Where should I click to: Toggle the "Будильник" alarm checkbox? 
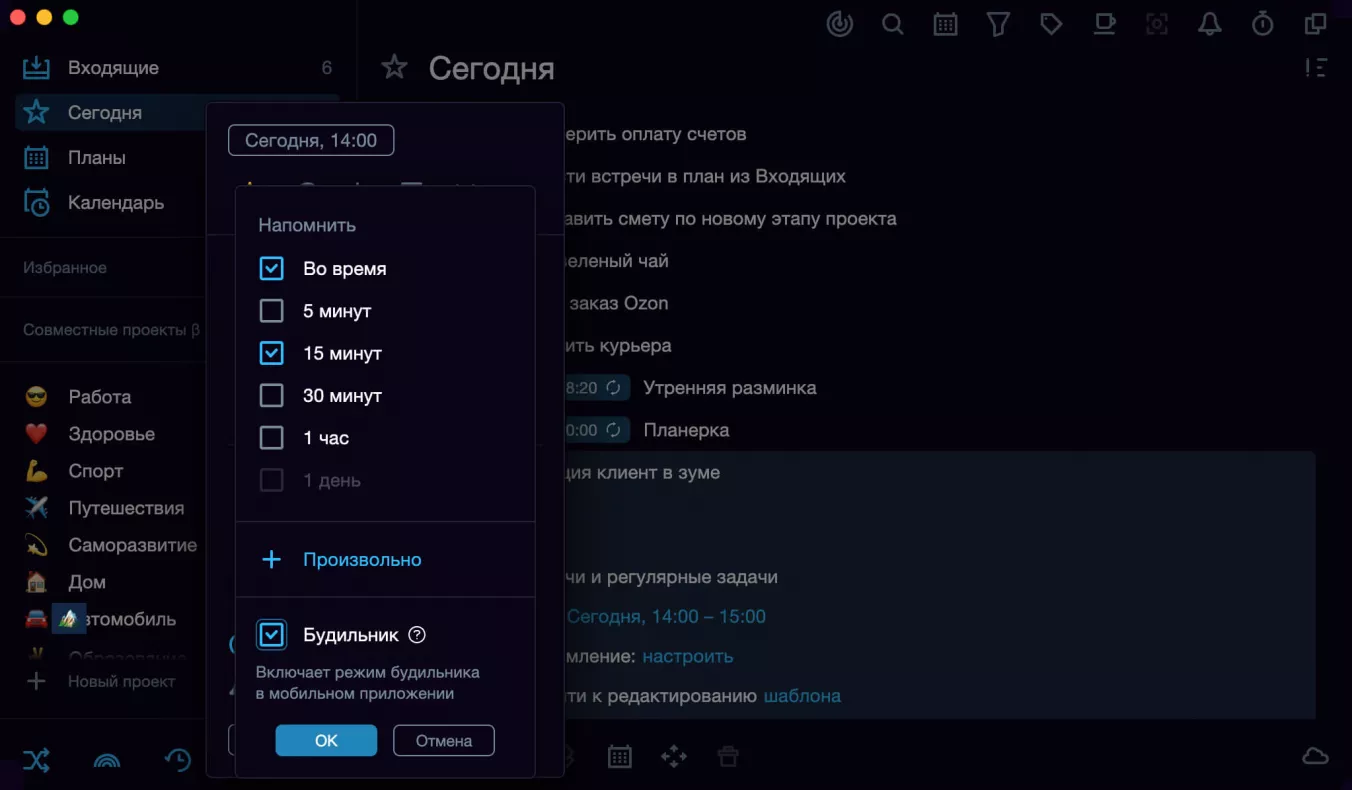[x=271, y=635]
